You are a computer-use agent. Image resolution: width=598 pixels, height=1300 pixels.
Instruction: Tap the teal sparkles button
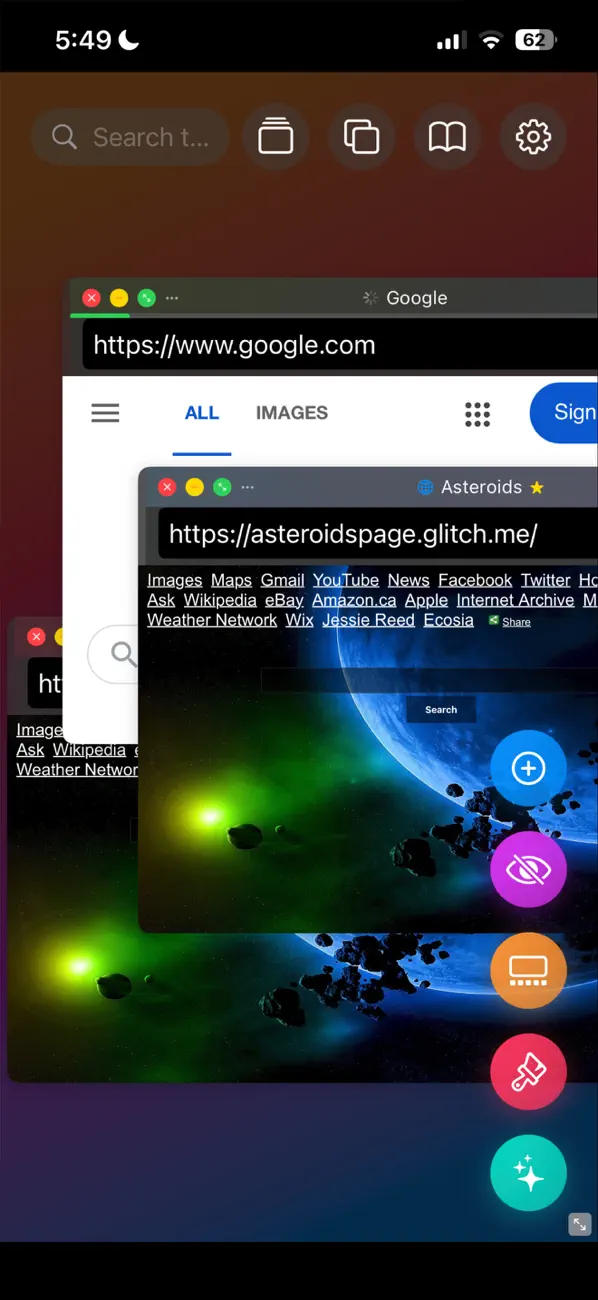528,1173
